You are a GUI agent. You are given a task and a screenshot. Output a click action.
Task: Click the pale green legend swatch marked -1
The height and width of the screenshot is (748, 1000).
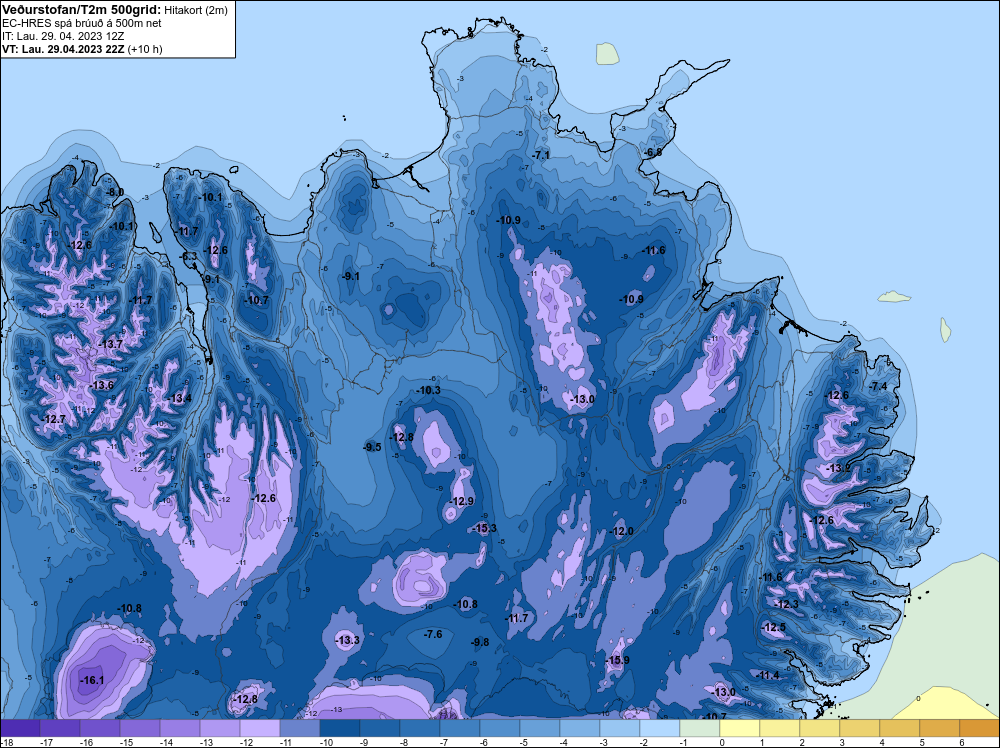pos(700,728)
